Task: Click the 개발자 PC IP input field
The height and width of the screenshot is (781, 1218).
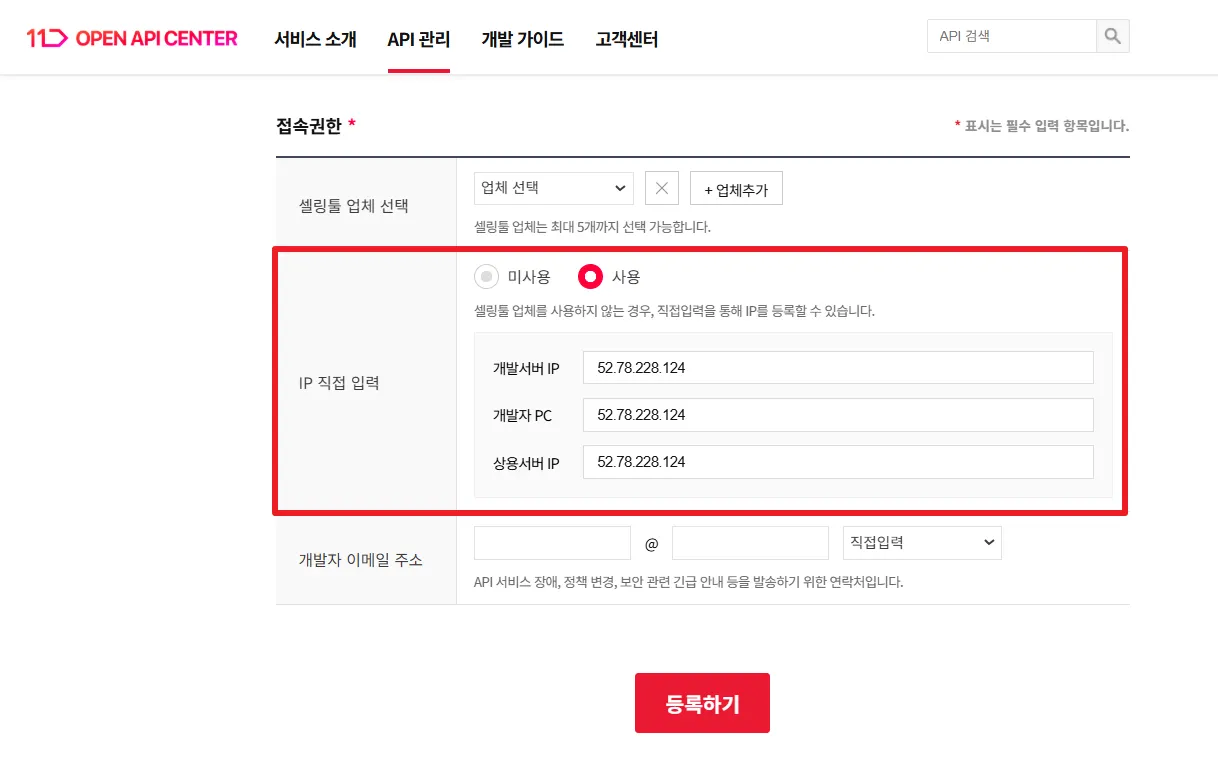Action: (838, 415)
